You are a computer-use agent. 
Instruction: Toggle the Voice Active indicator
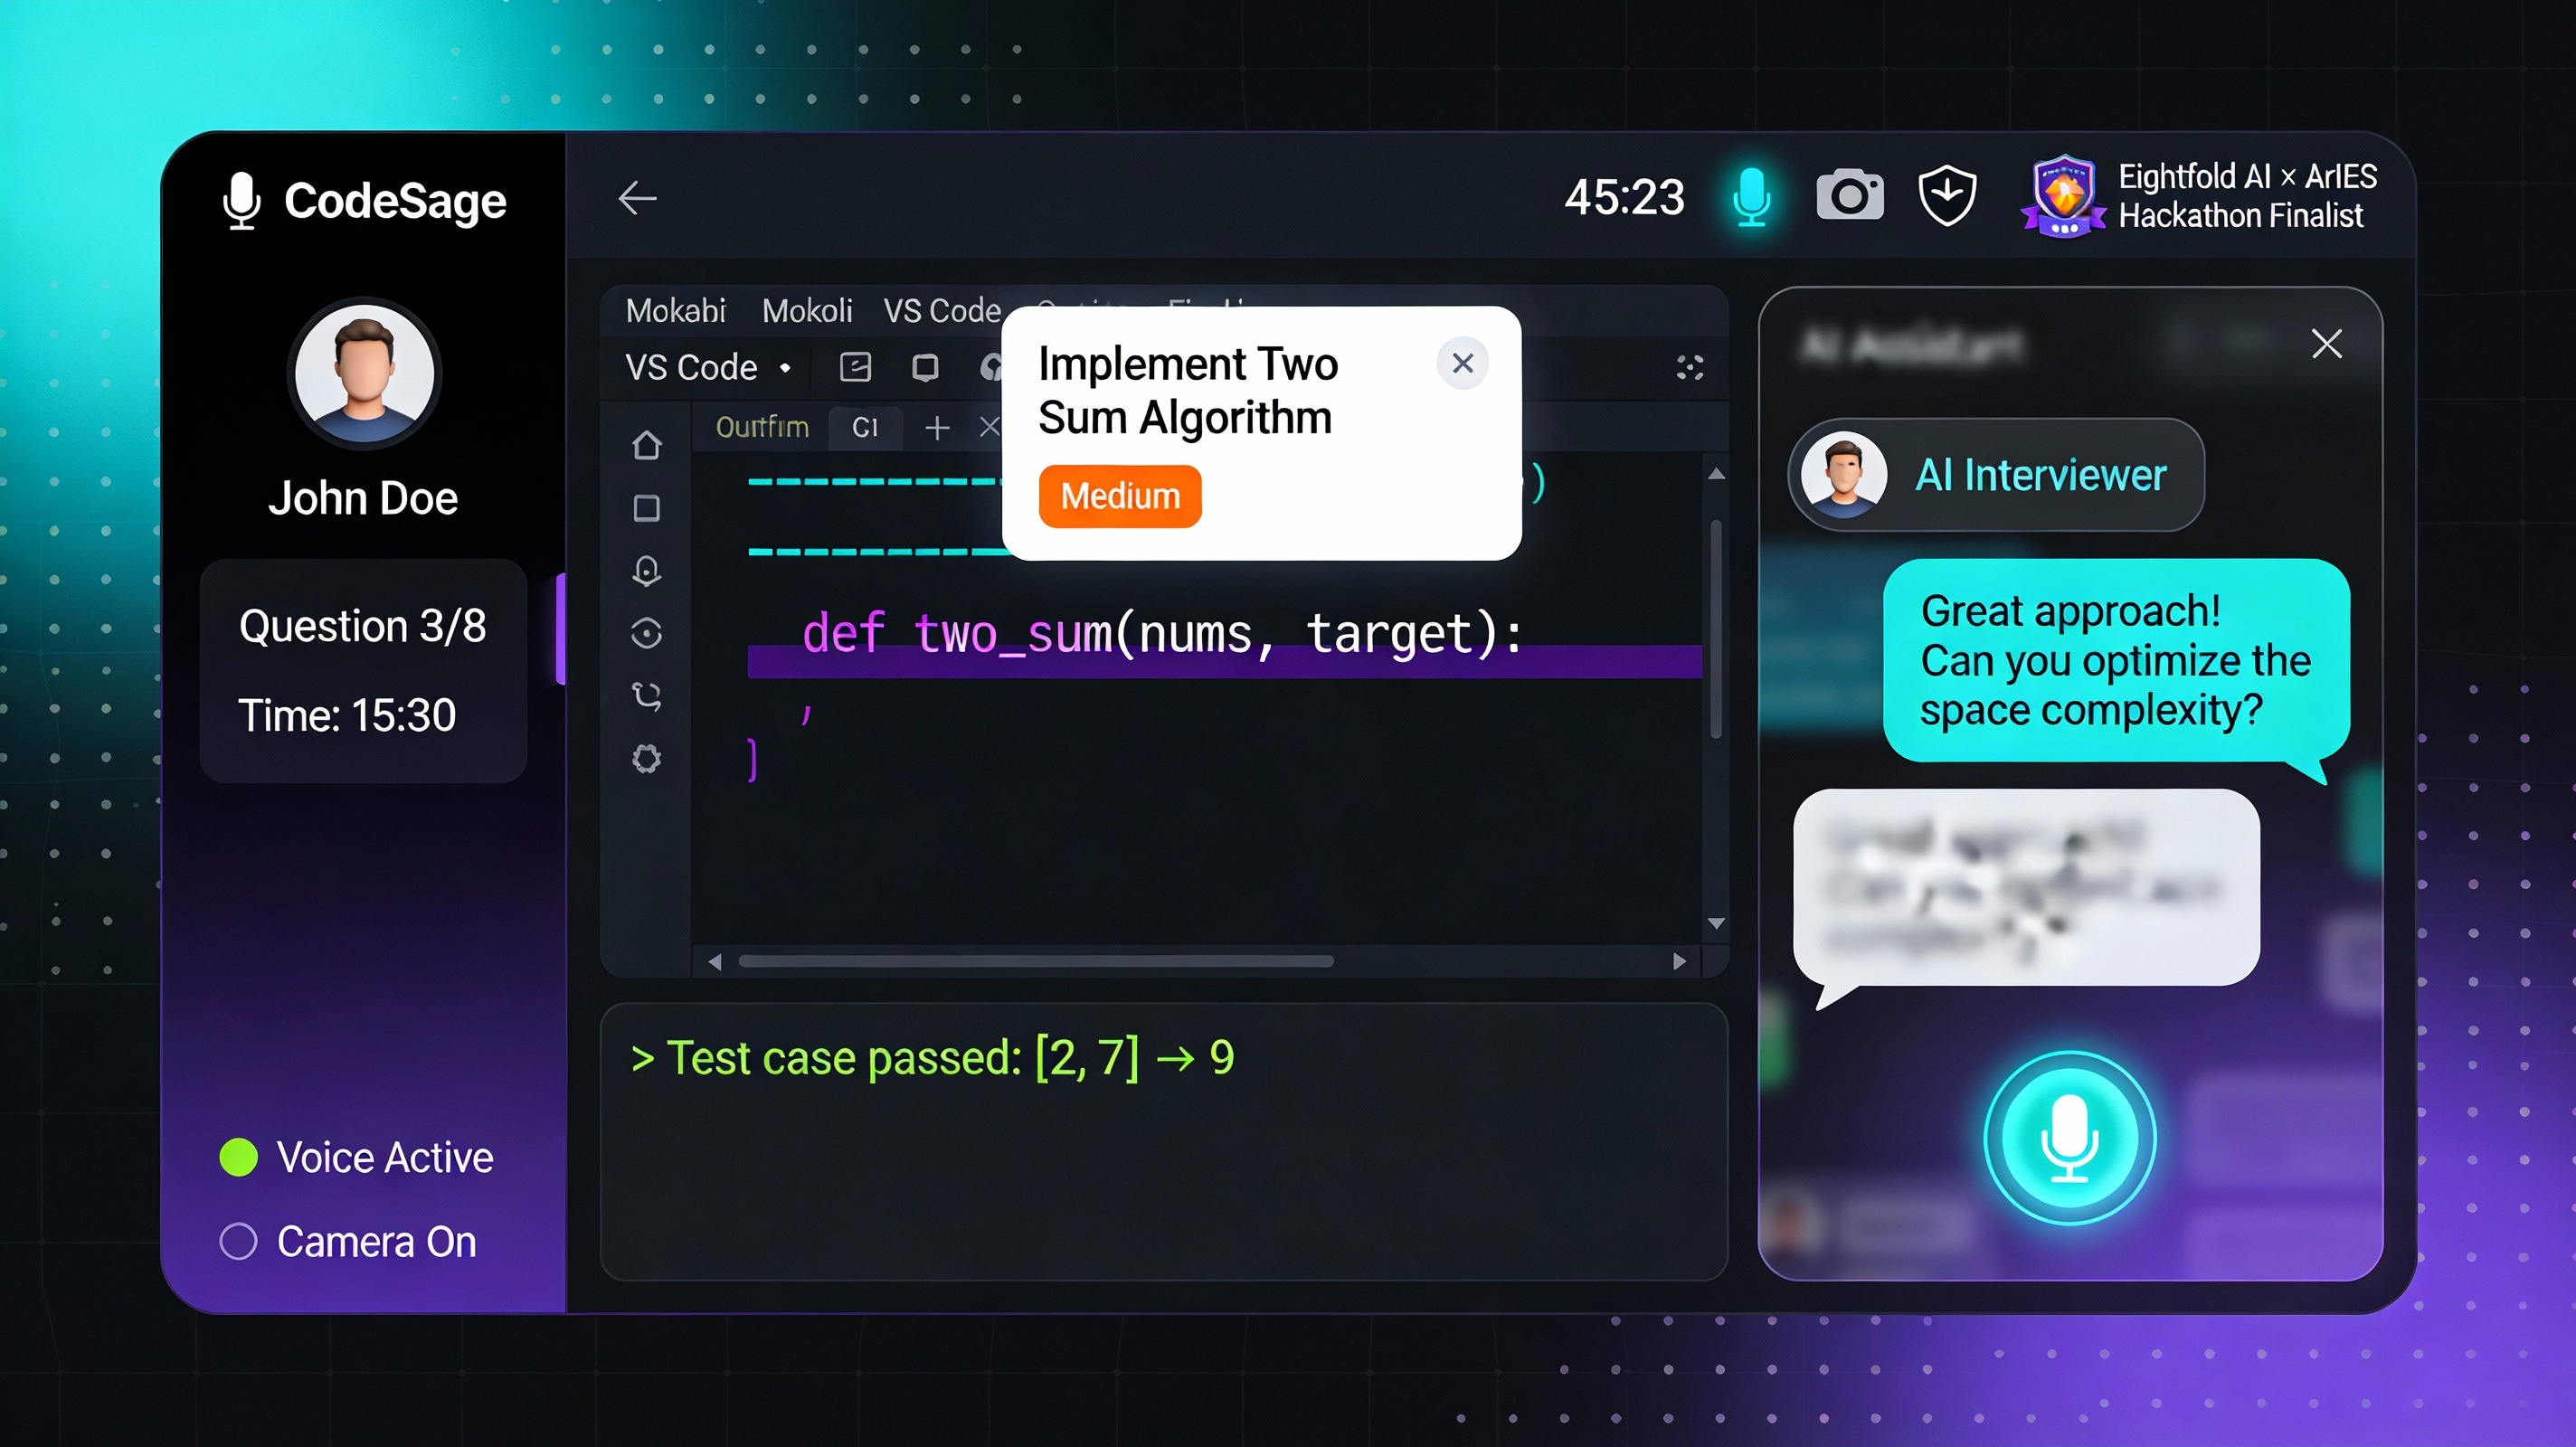tap(239, 1157)
